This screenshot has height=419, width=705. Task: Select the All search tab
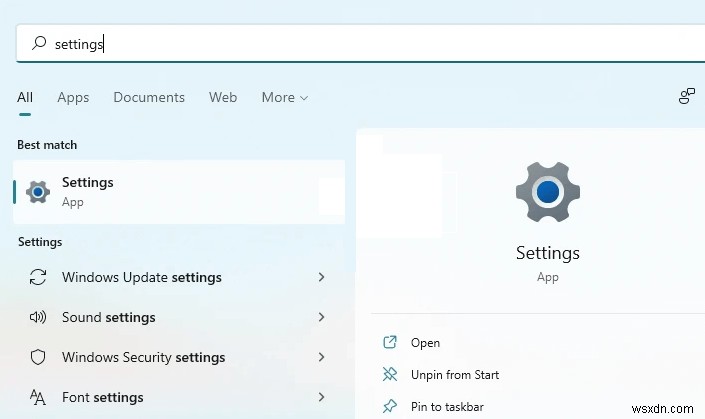25,97
